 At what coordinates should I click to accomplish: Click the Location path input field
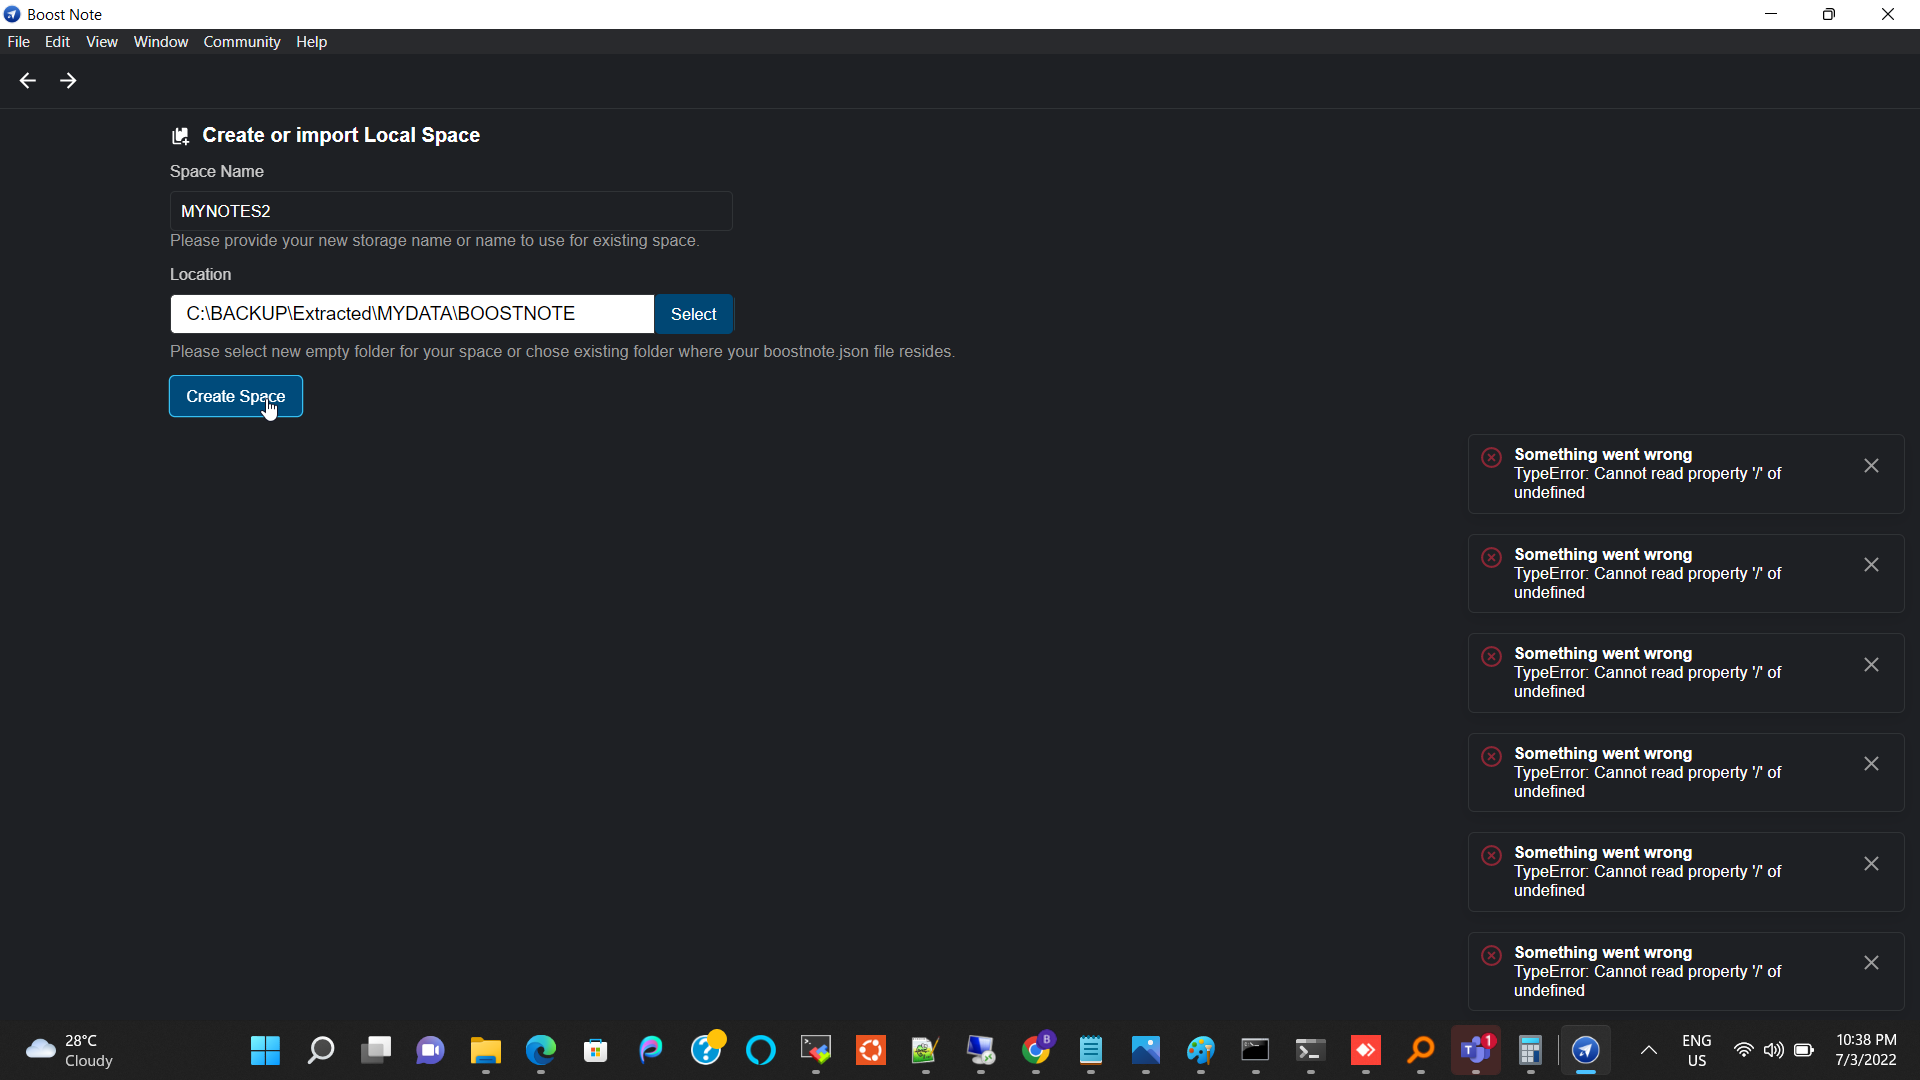tap(412, 314)
